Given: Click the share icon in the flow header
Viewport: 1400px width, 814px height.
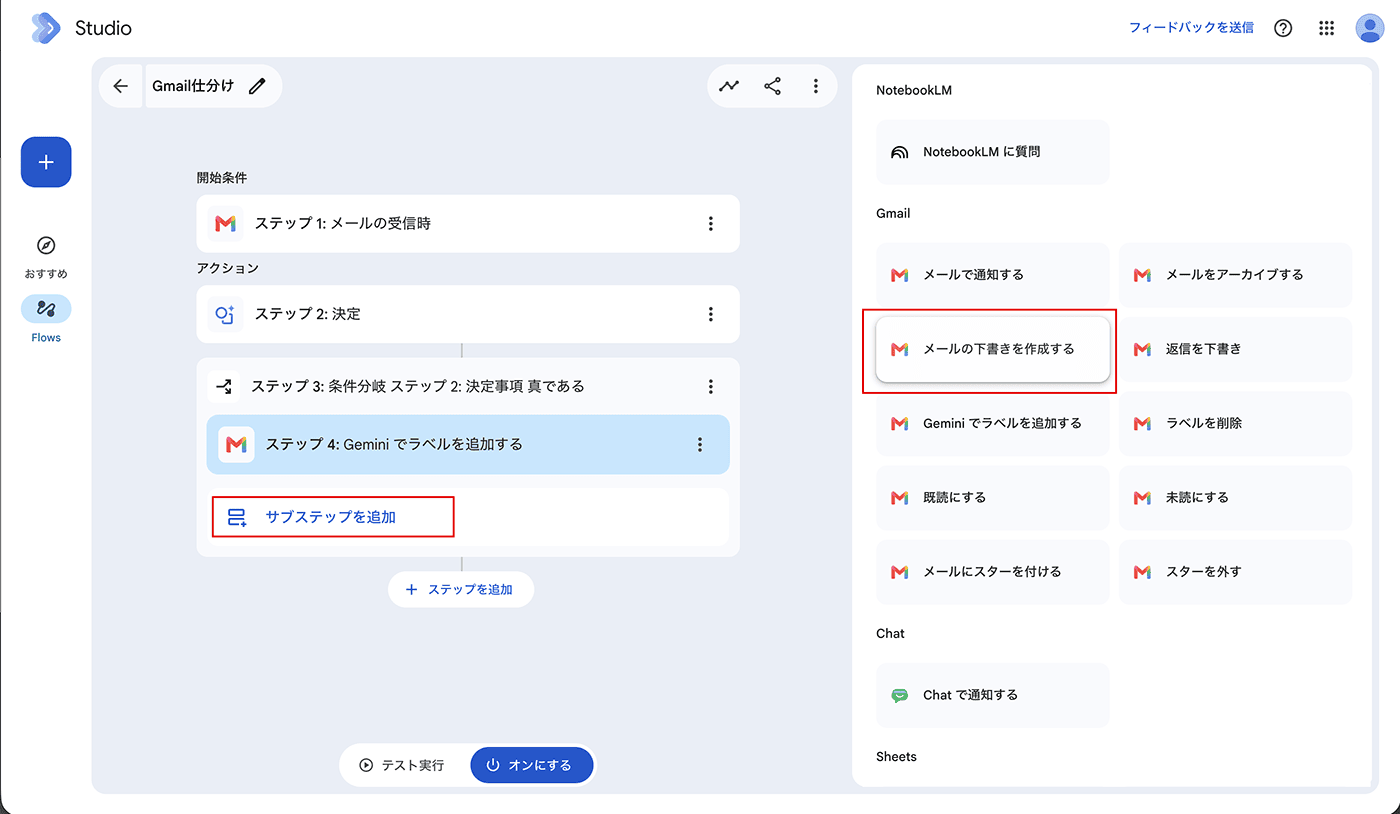Looking at the screenshot, I should click(x=773, y=86).
